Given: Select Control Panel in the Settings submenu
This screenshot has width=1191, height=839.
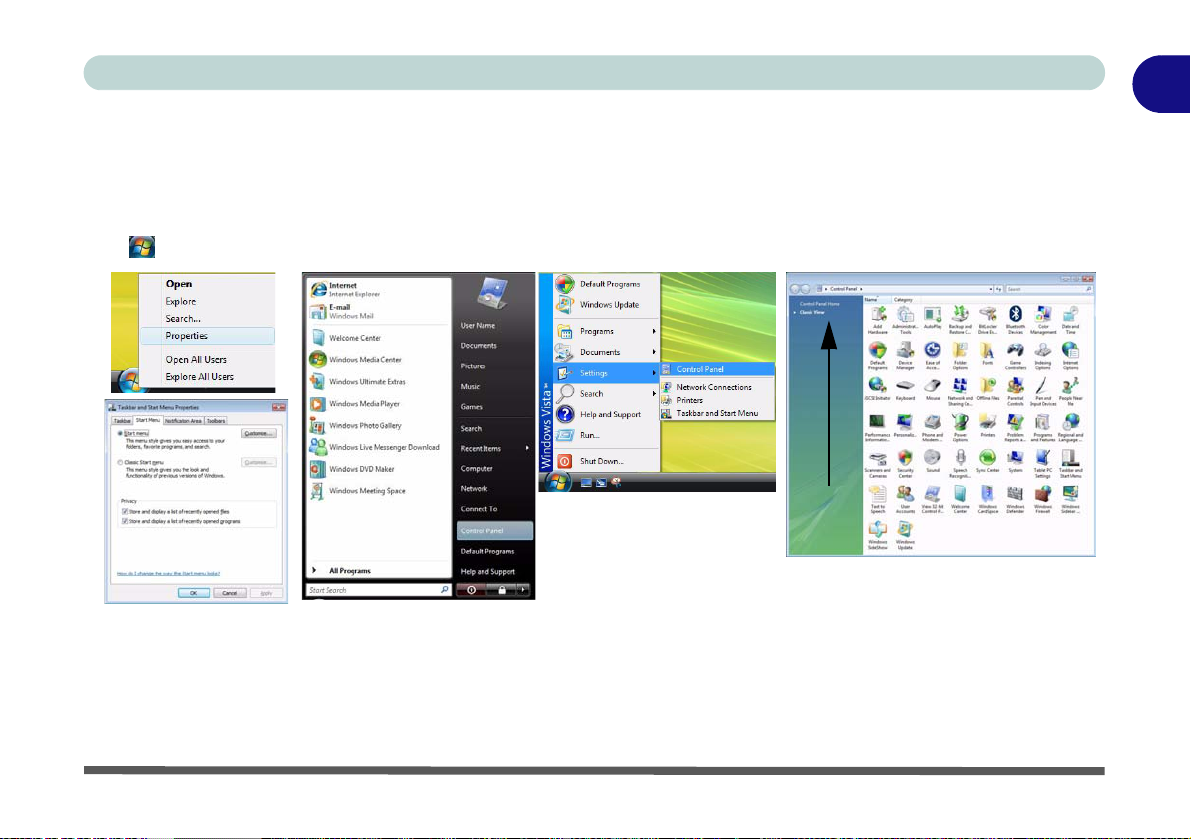Looking at the screenshot, I should (x=717, y=369).
